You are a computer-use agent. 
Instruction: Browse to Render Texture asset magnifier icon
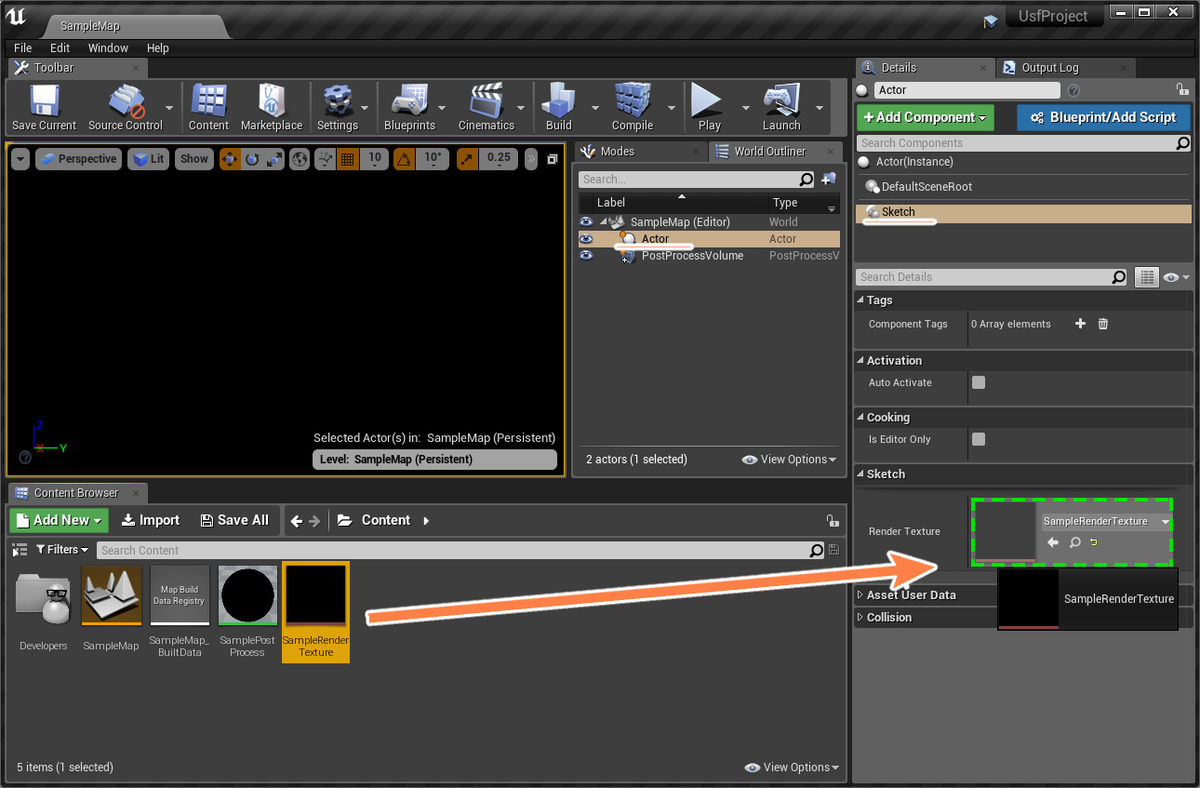point(1075,542)
